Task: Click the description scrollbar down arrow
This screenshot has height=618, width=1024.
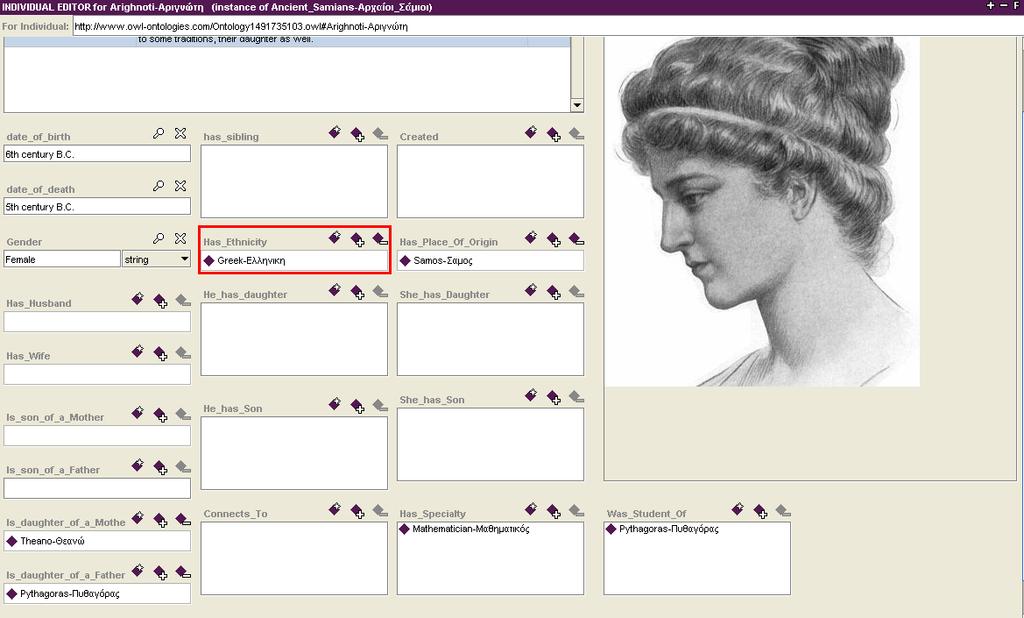Action: pos(577,105)
